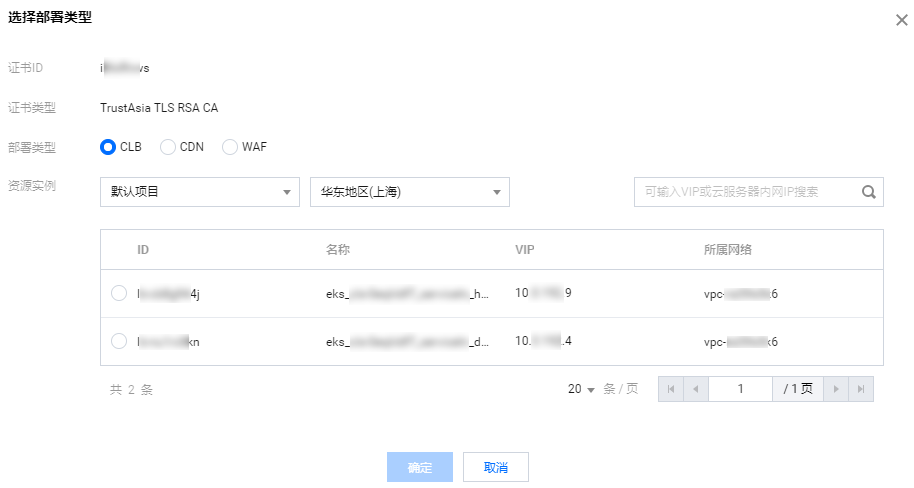
Task: Click the search magnifier icon
Action: pos(869,192)
